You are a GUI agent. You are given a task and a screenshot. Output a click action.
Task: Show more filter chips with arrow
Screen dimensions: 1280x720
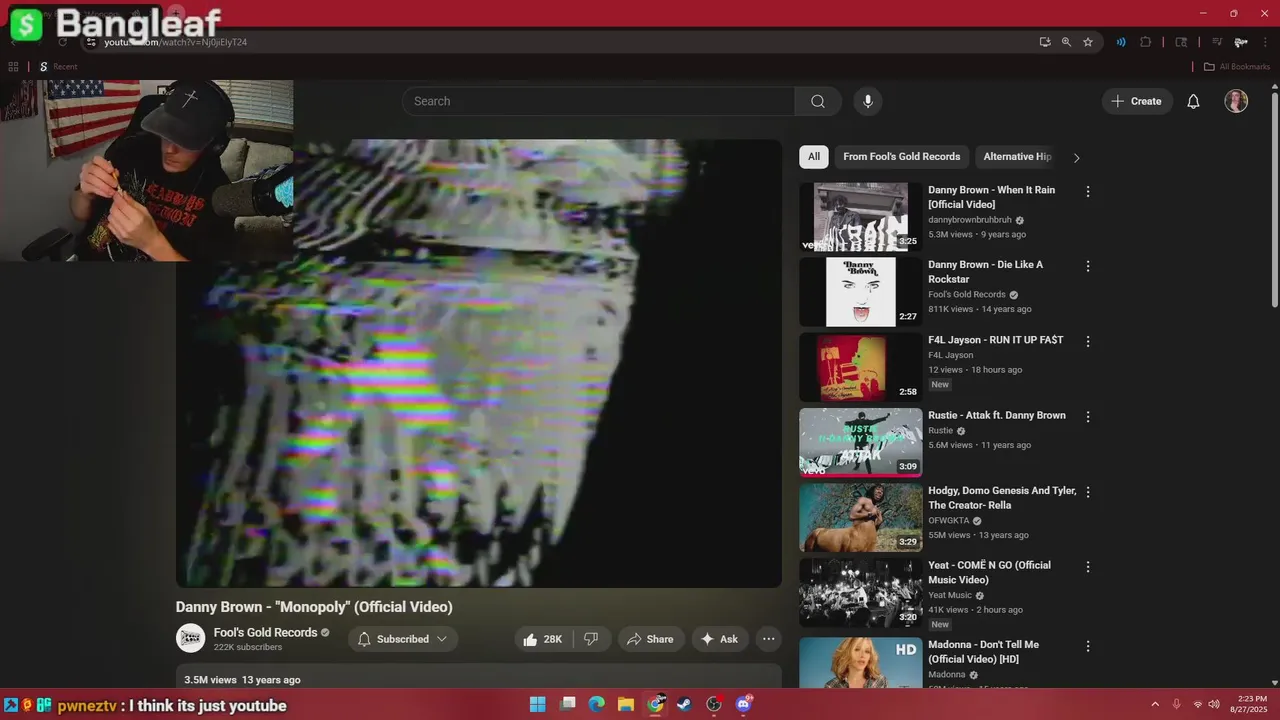point(1076,158)
